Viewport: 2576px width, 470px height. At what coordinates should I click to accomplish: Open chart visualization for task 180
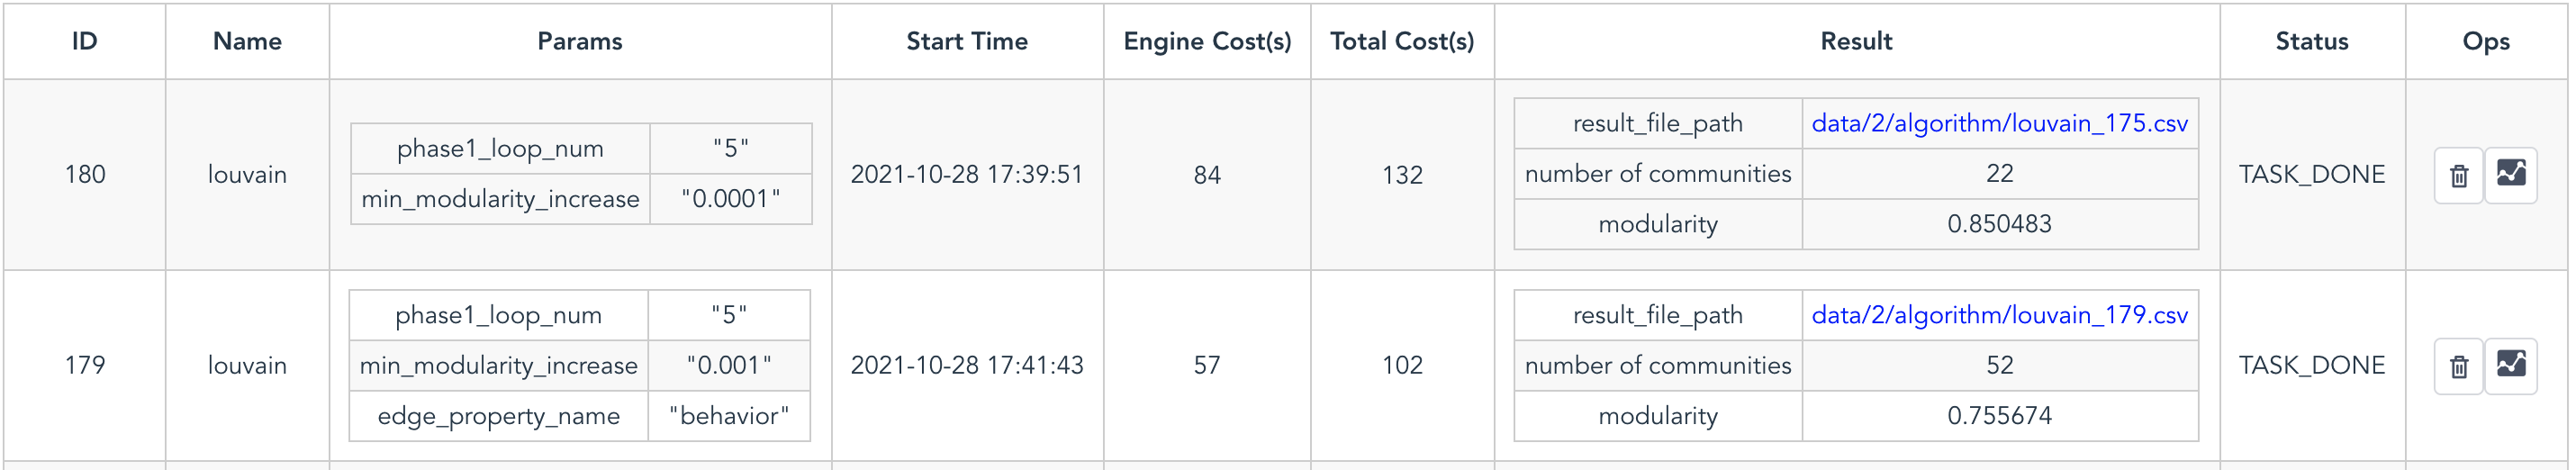tap(2511, 175)
